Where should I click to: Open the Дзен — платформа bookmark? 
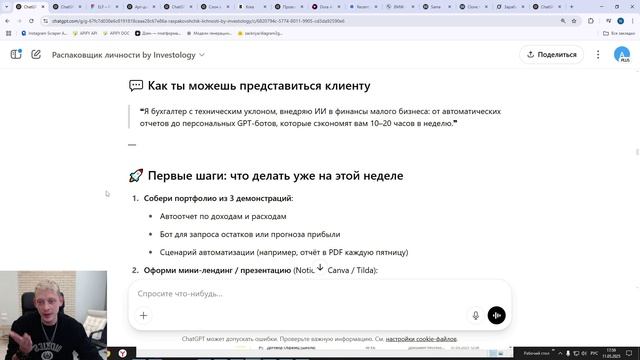(158, 33)
